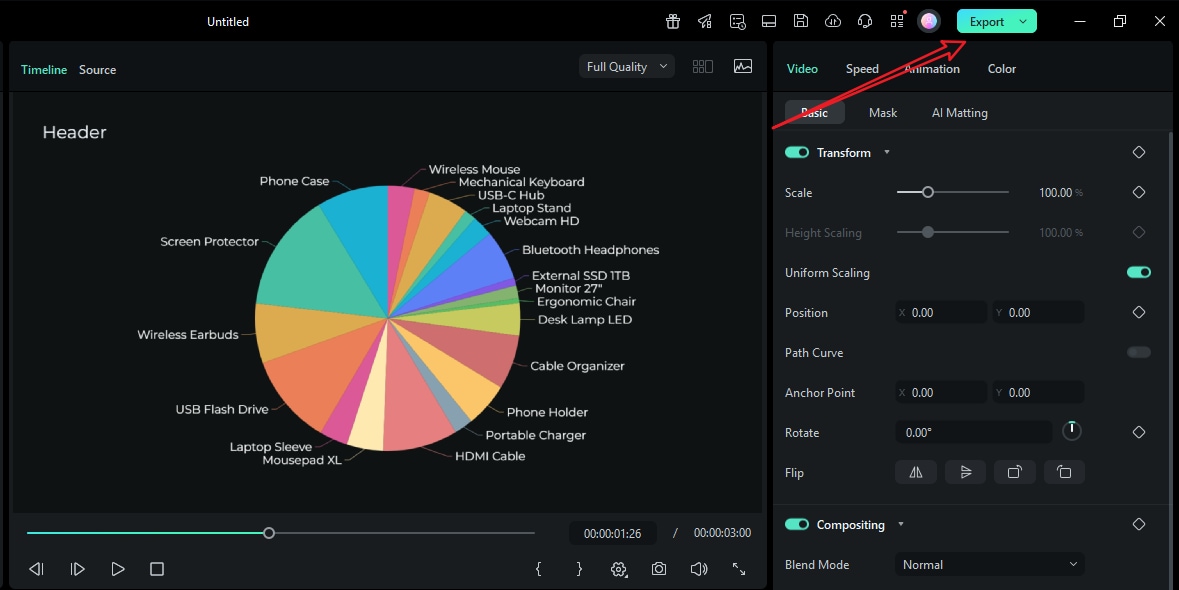The image size is (1179, 590).
Task: Open the contact support headset icon
Action: 864,20
